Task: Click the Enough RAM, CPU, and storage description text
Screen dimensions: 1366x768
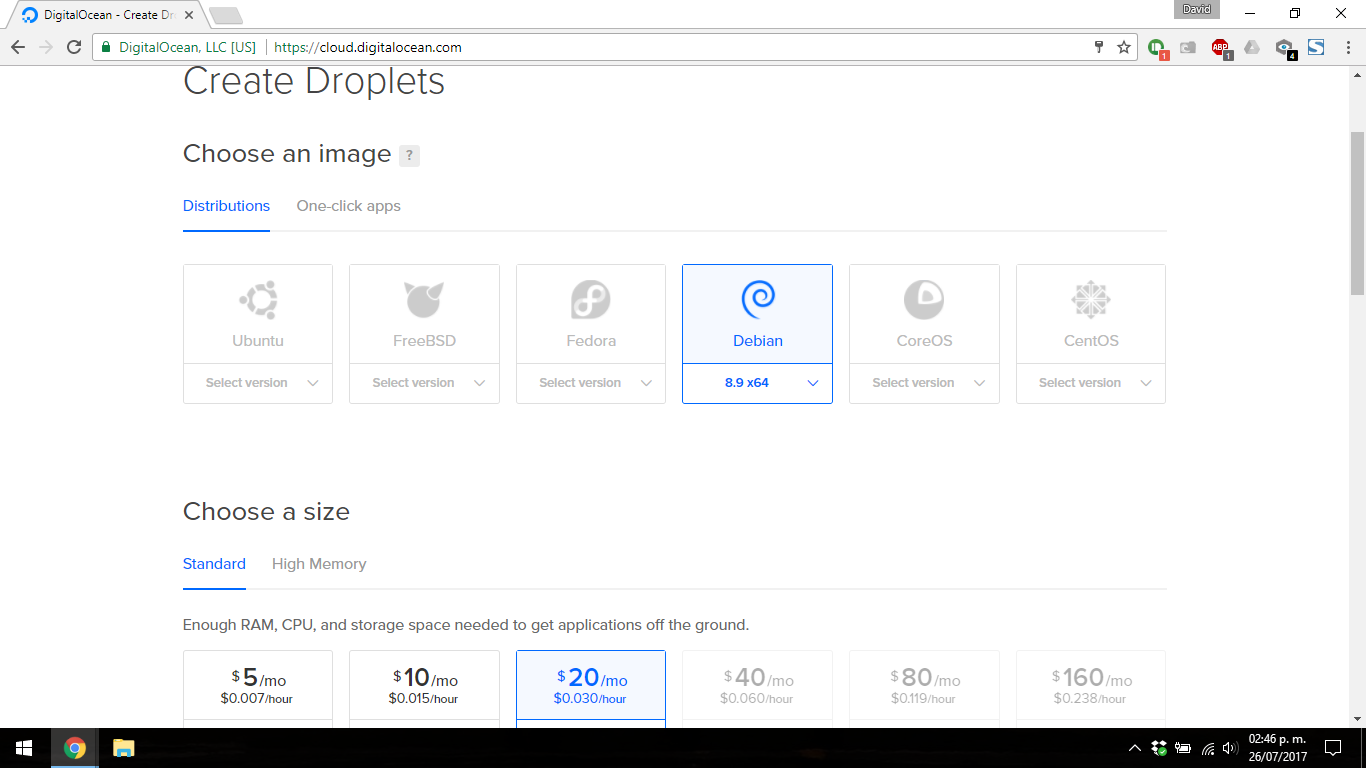Action: [x=466, y=625]
